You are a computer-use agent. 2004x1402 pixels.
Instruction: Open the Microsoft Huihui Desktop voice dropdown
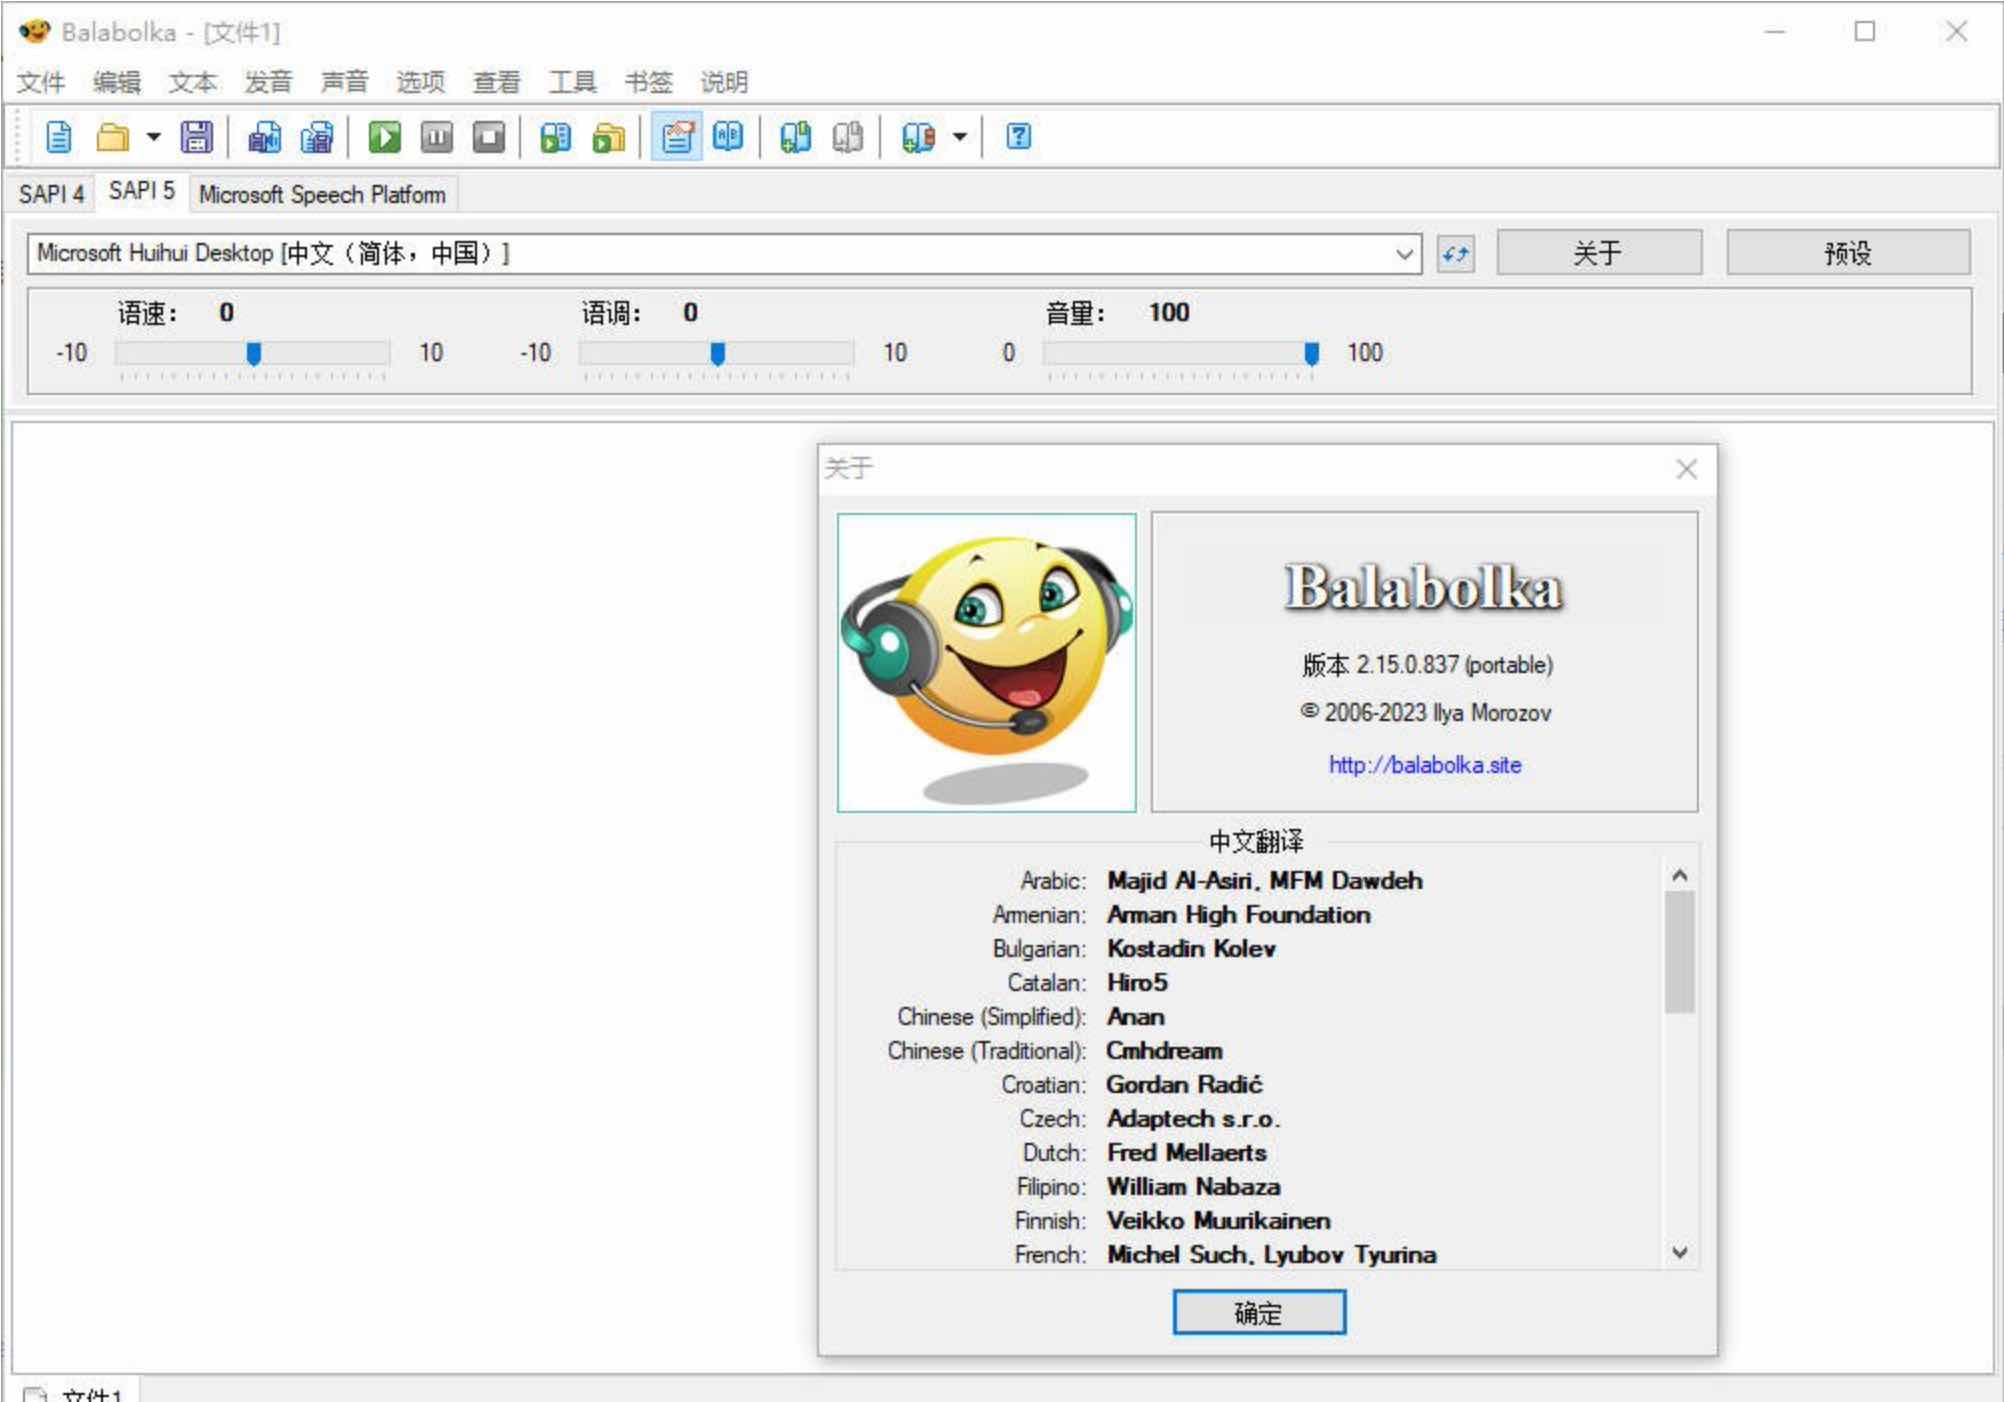[724, 254]
